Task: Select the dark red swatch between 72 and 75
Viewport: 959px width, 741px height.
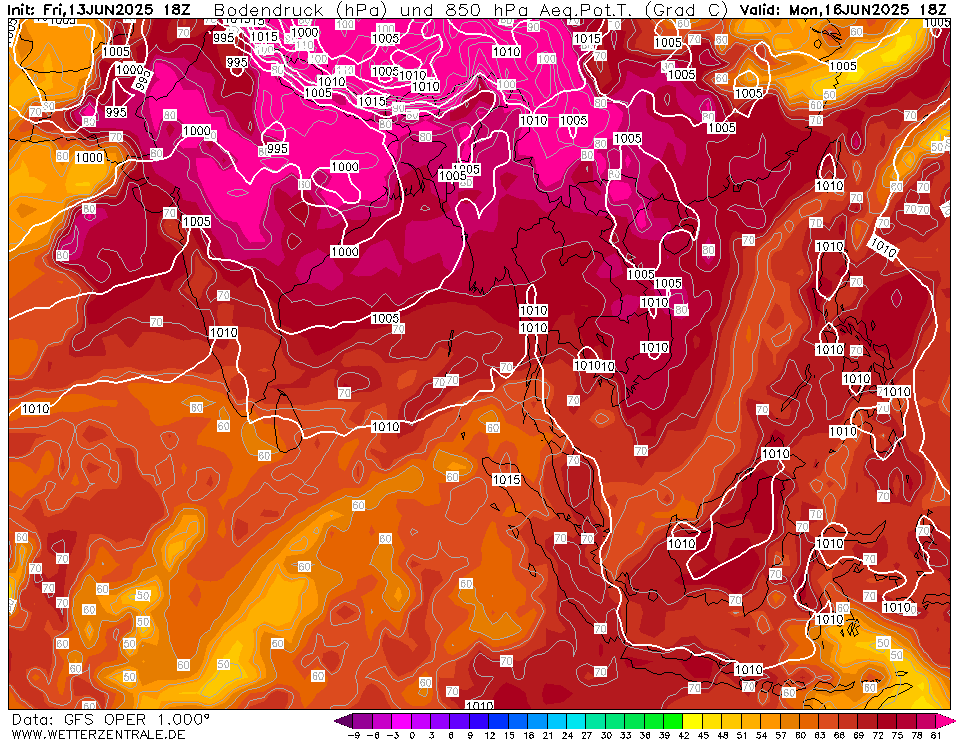Action: click(889, 720)
